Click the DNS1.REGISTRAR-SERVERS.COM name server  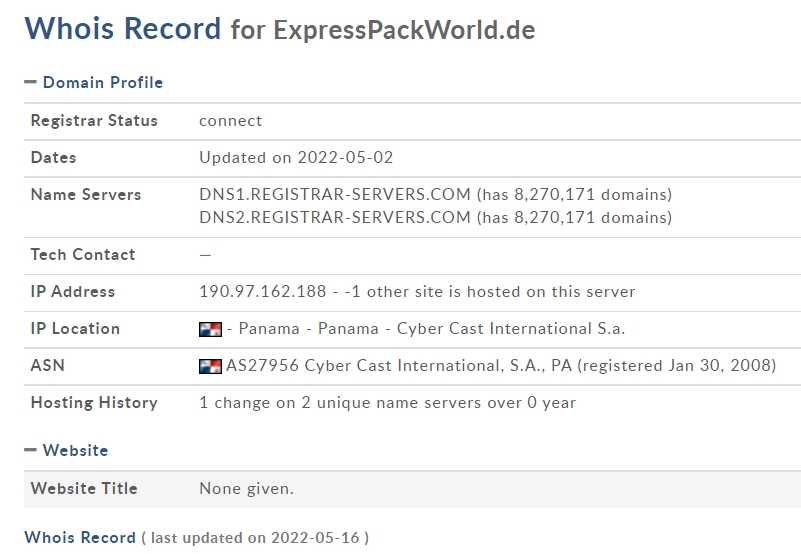[335, 194]
